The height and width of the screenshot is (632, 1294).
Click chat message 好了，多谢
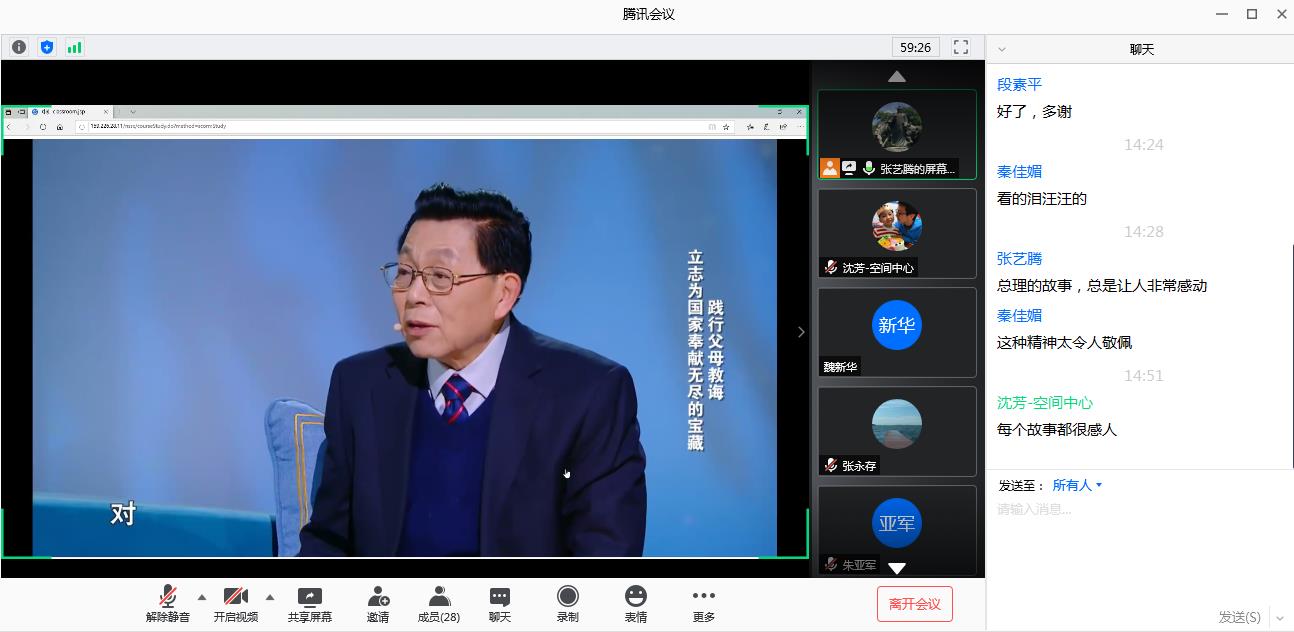pyautogui.click(x=1034, y=111)
